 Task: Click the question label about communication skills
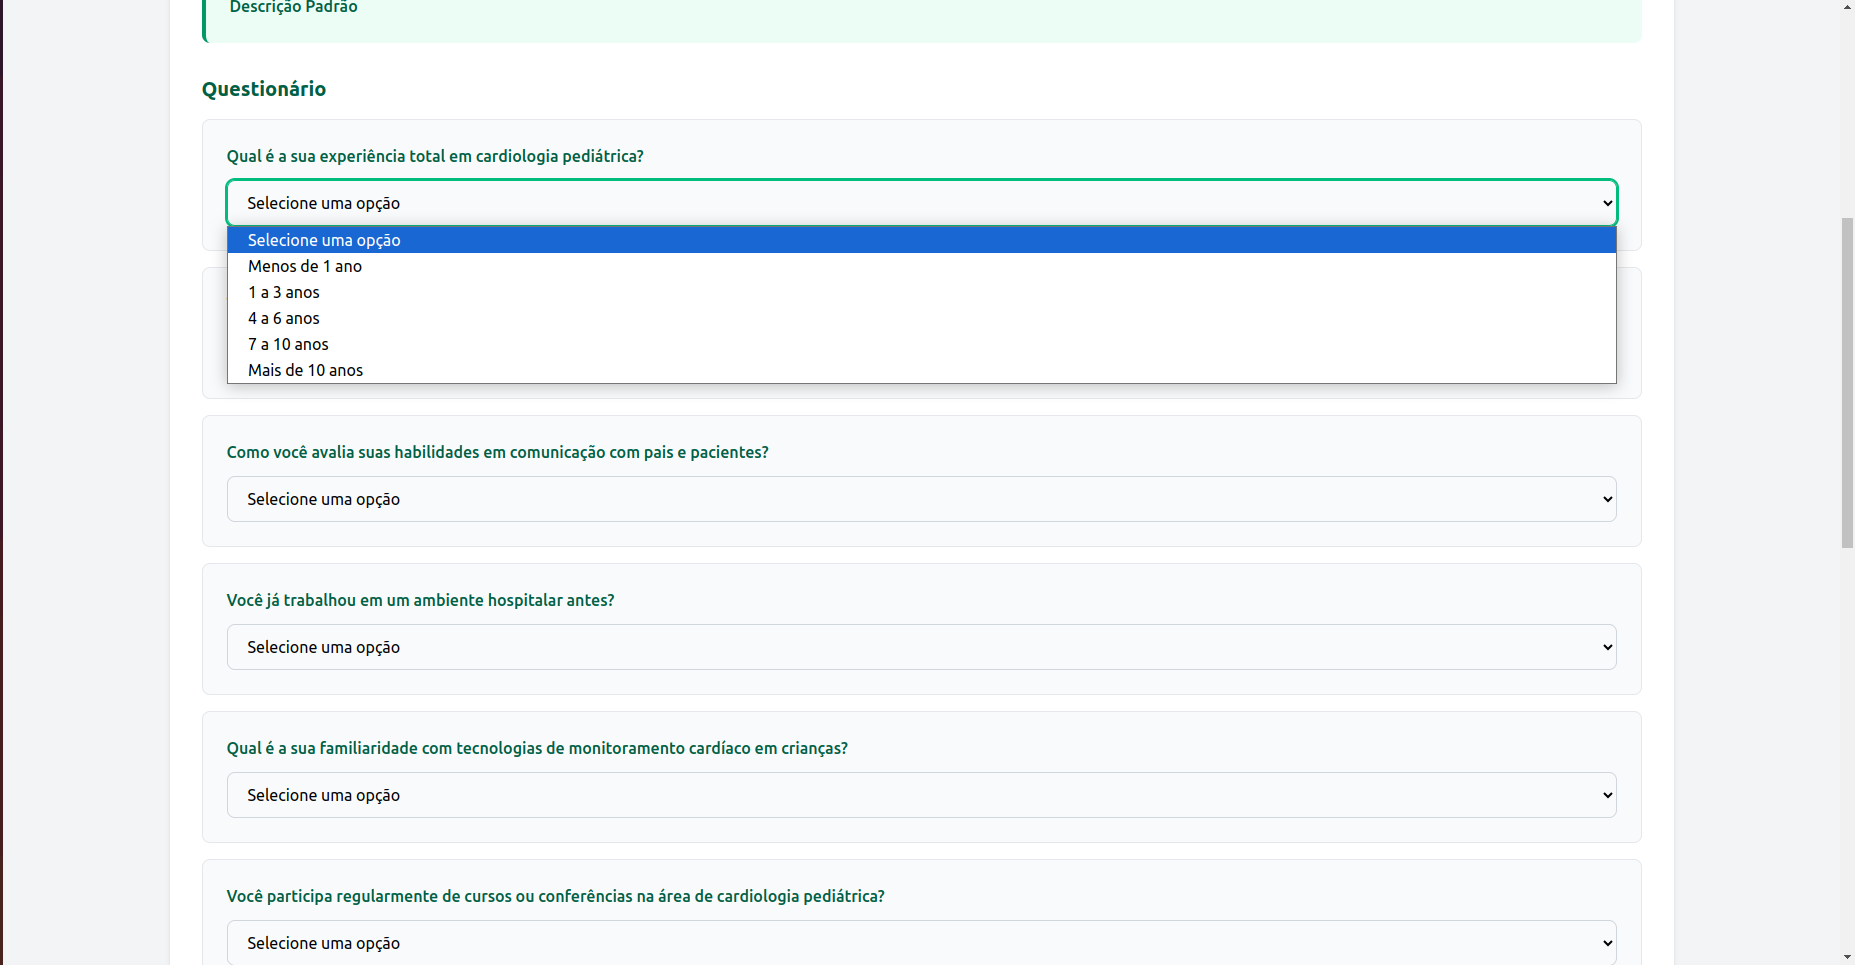pyautogui.click(x=497, y=452)
